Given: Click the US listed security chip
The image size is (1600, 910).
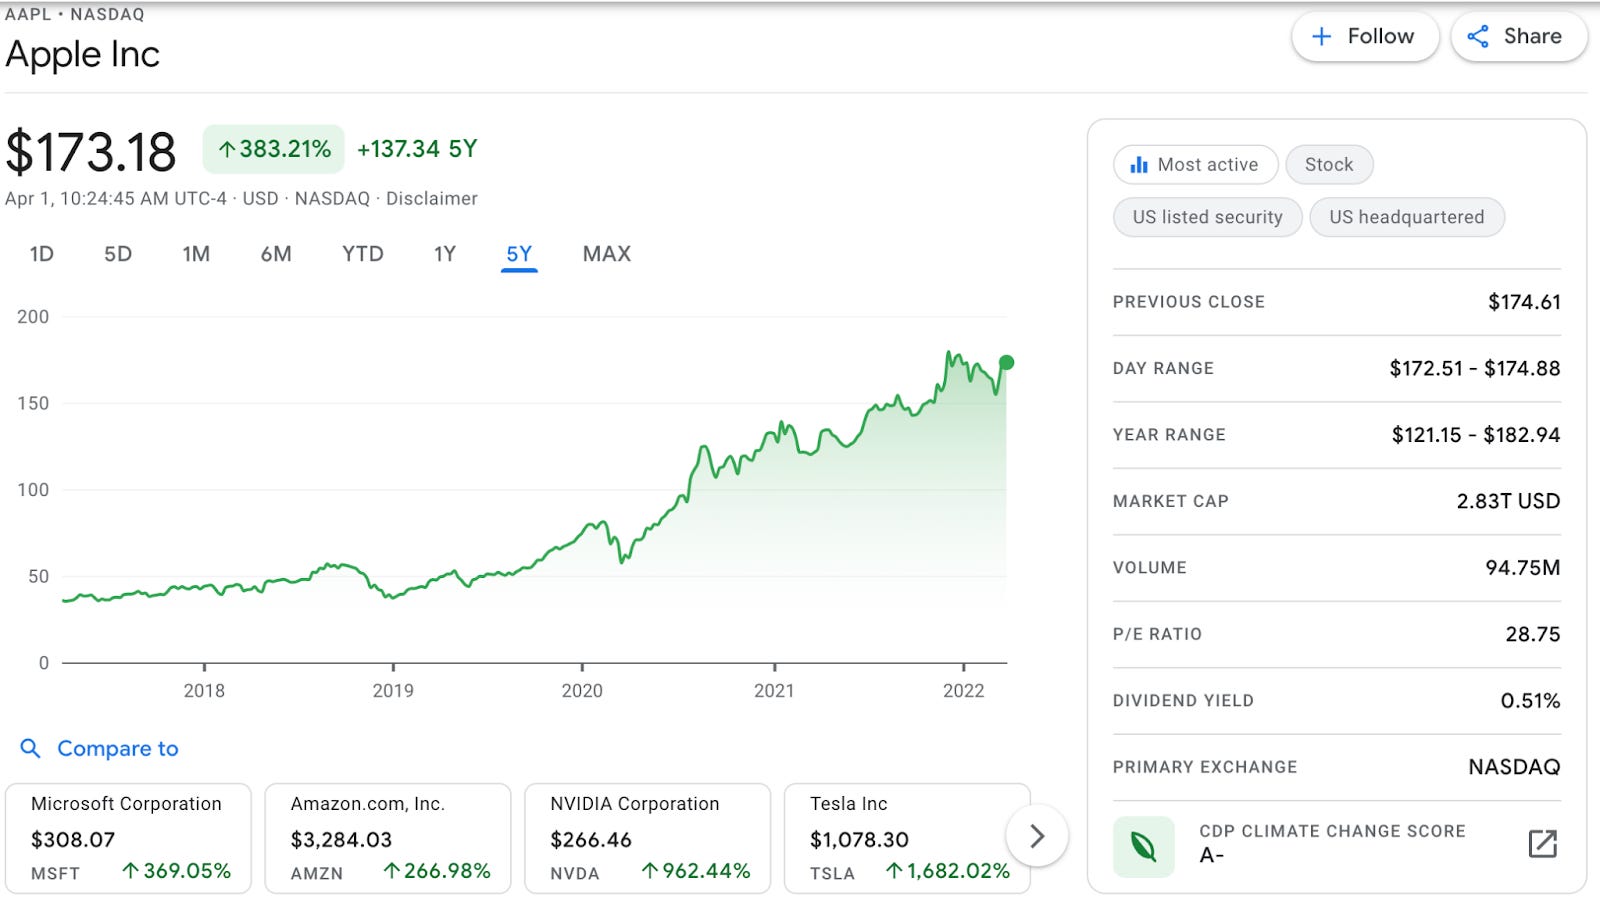Looking at the screenshot, I should pyautogui.click(x=1207, y=217).
